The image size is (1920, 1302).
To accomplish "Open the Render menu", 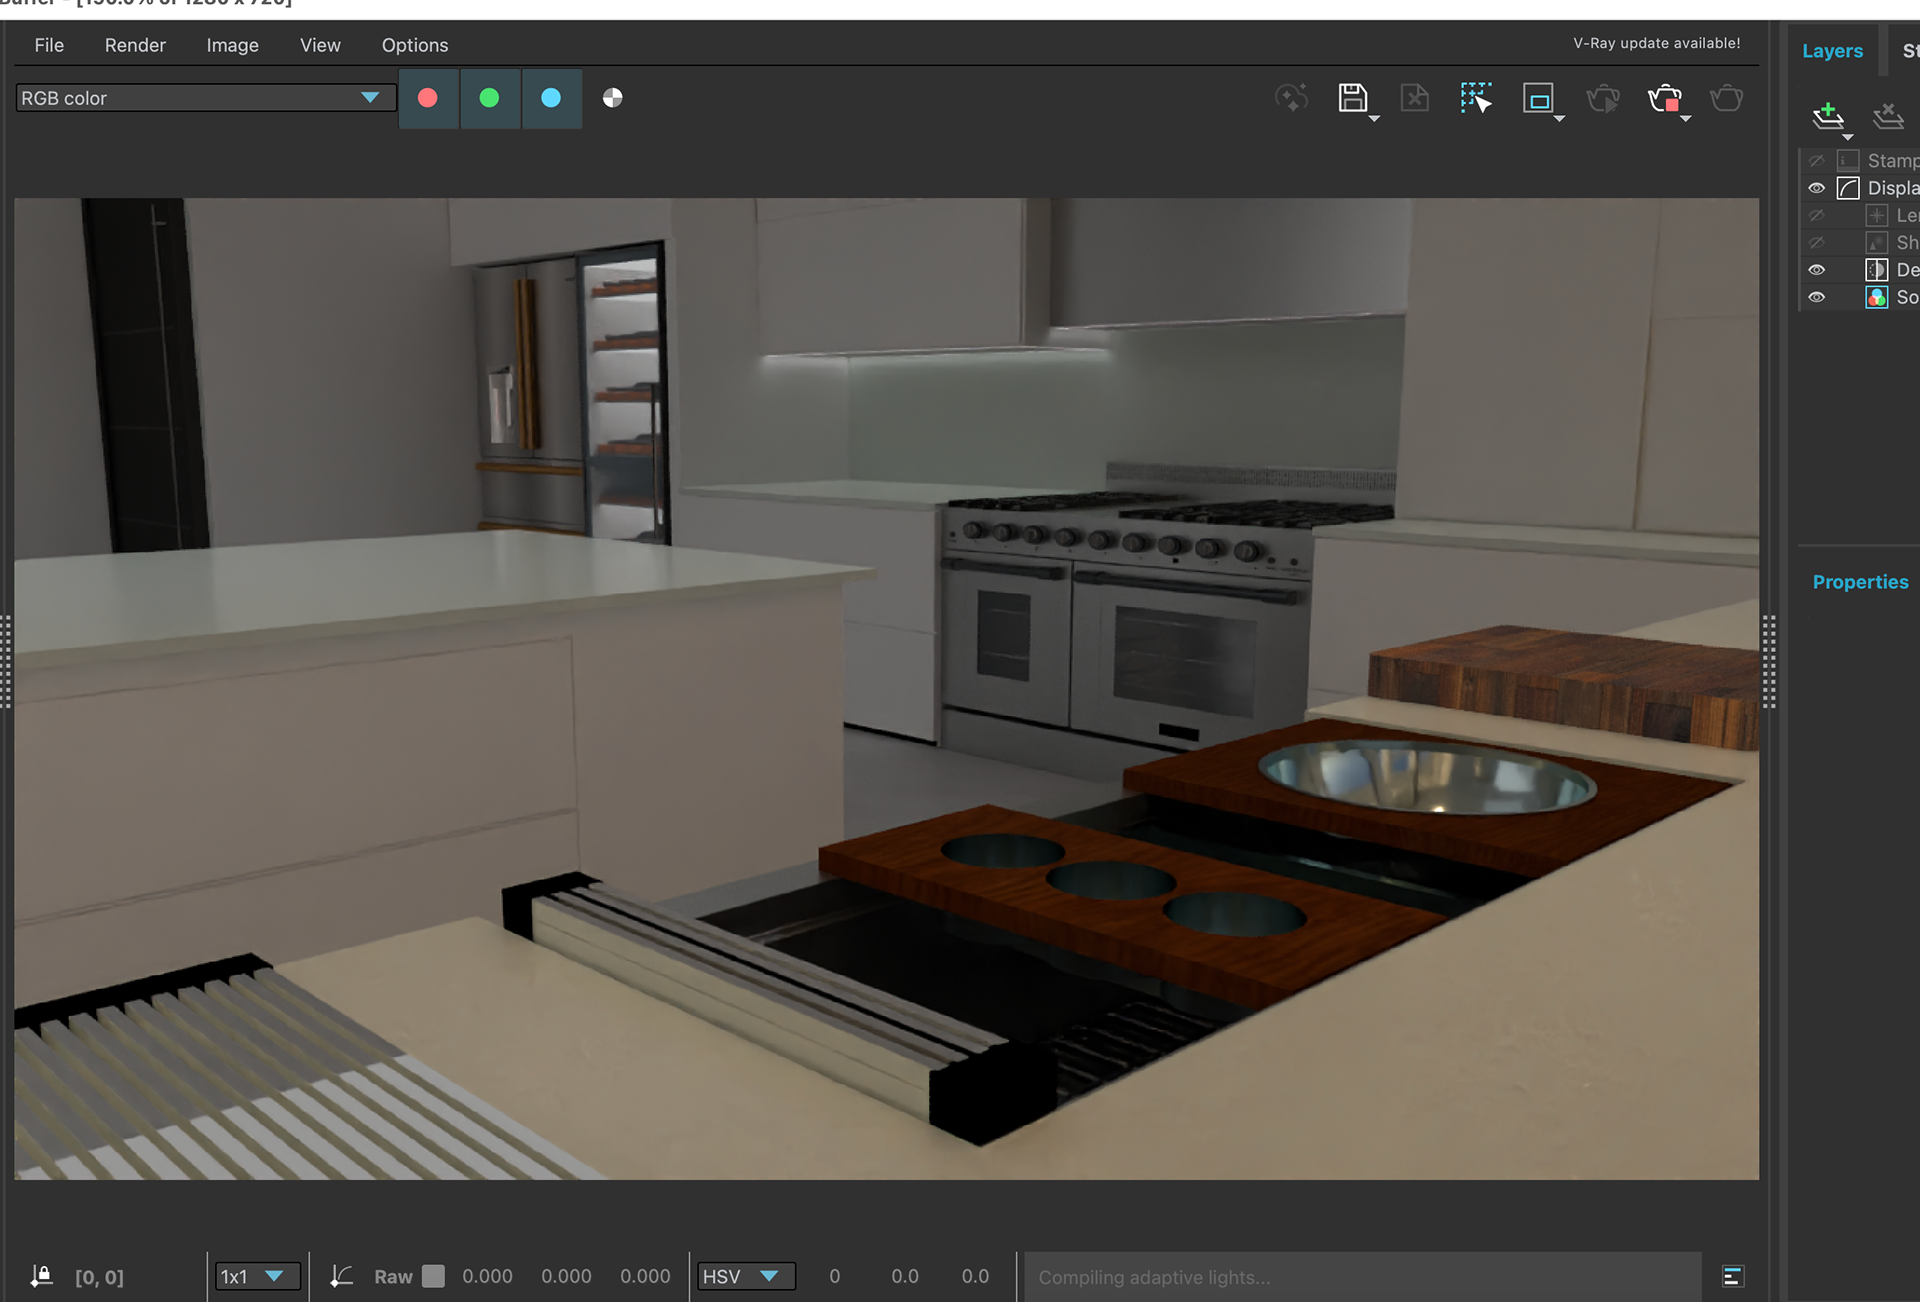I will click(135, 45).
